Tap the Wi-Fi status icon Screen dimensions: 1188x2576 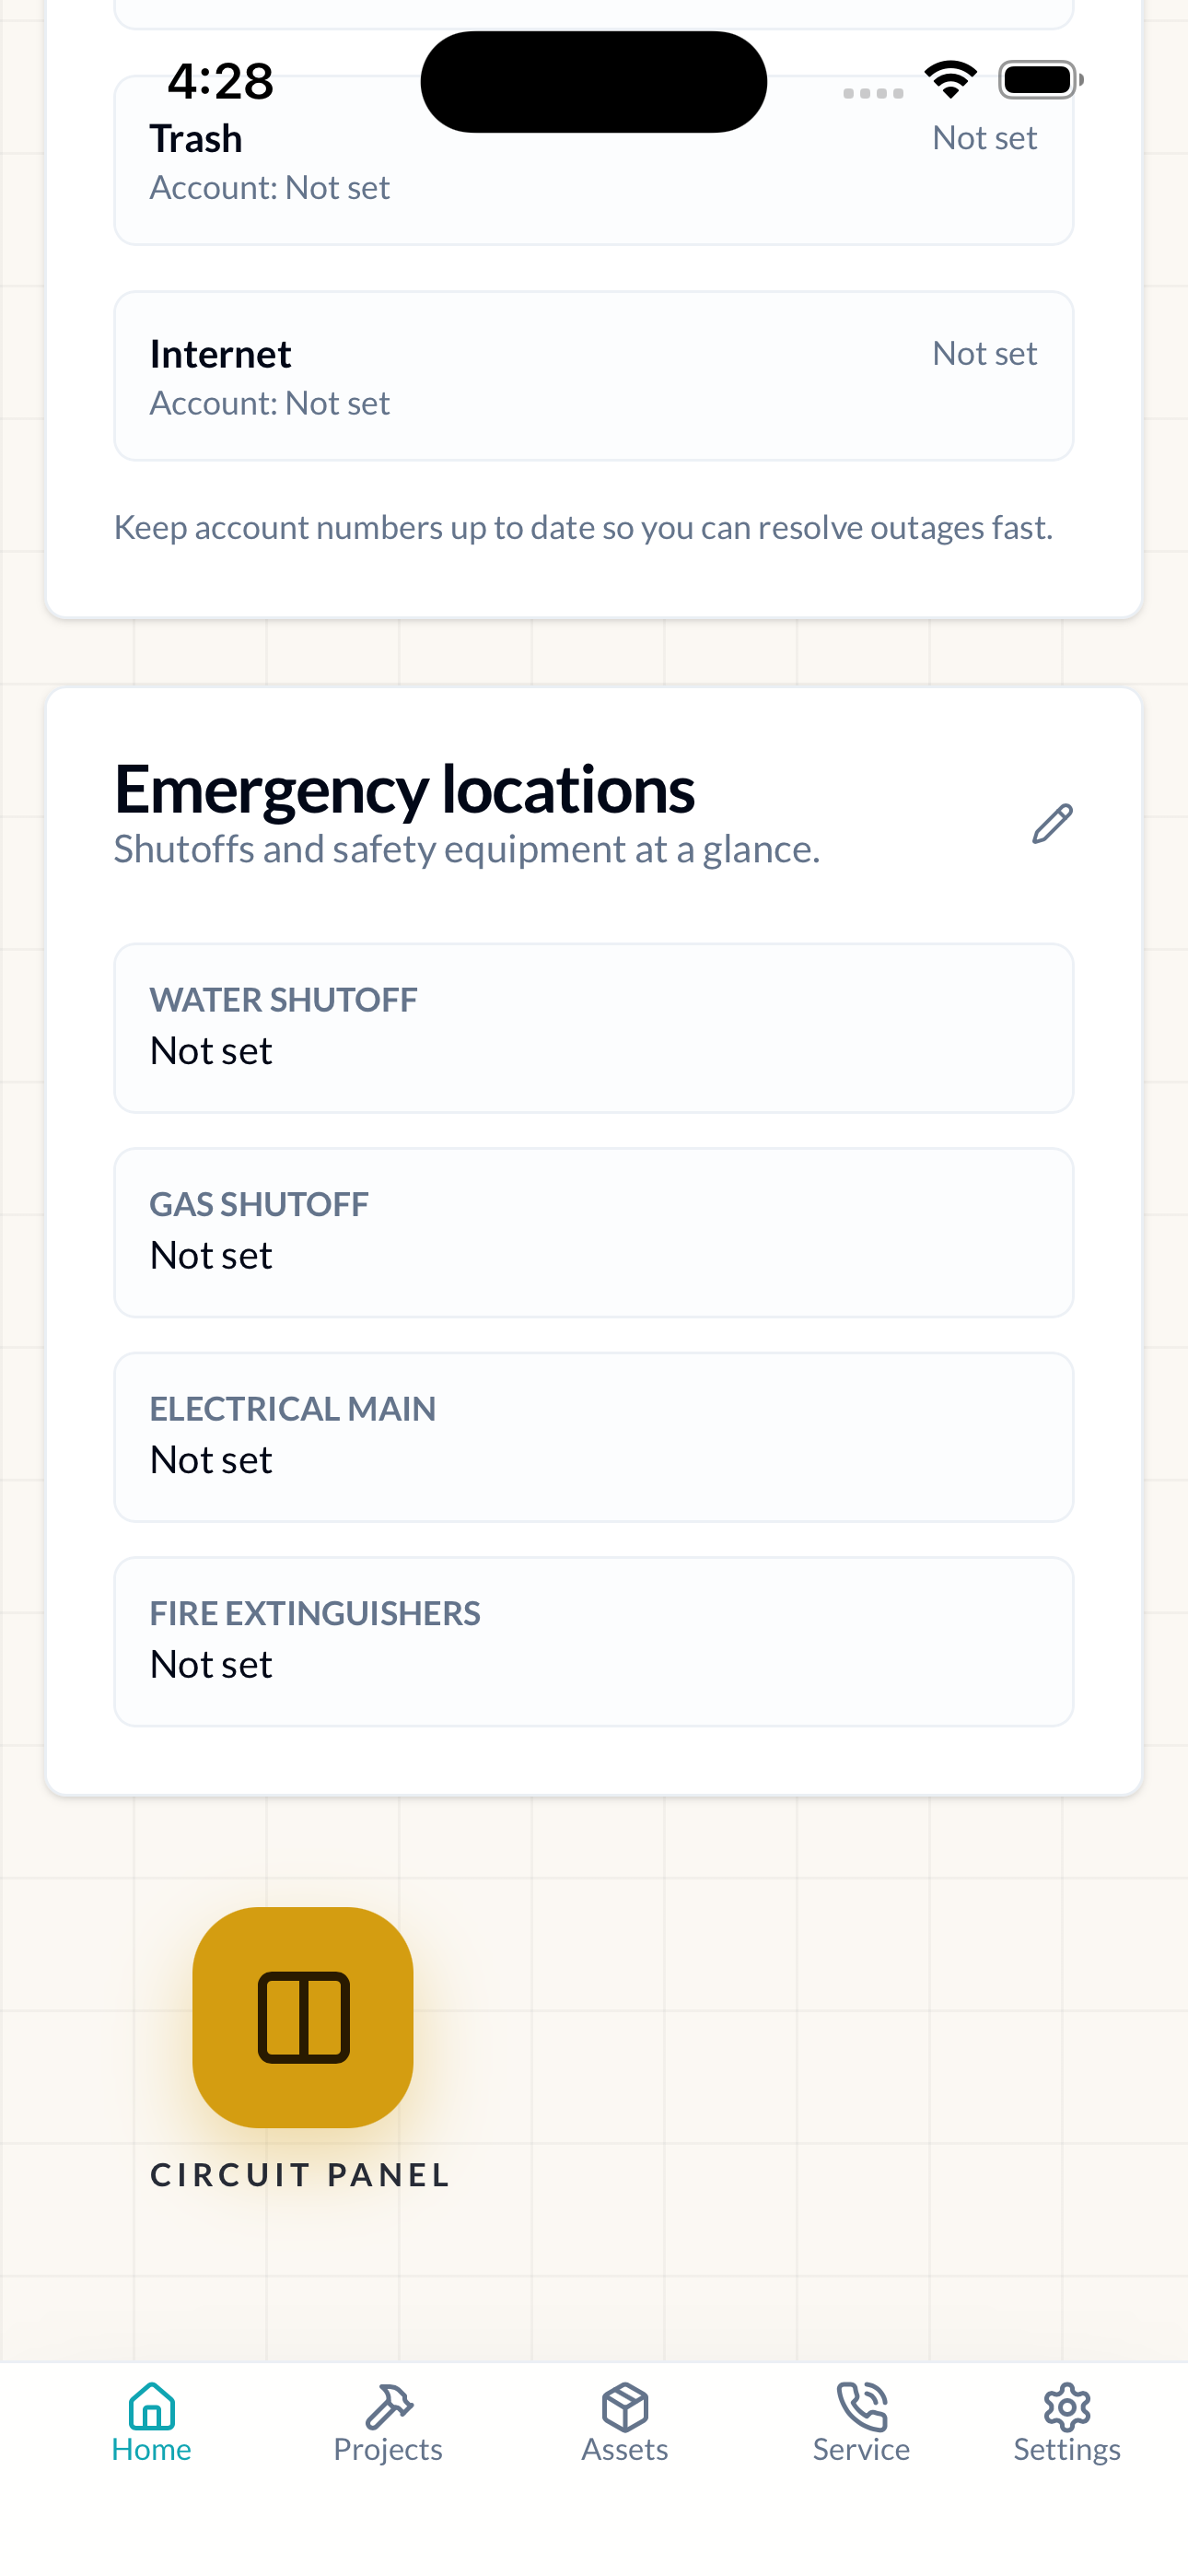pos(949,78)
